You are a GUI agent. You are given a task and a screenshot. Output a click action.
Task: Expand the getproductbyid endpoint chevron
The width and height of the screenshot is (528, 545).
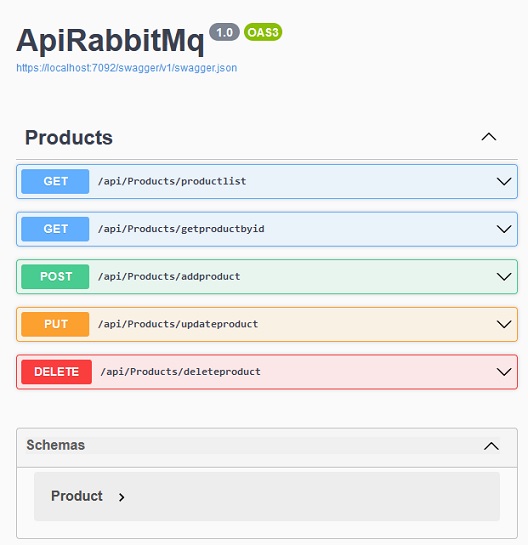pyautogui.click(x=504, y=229)
